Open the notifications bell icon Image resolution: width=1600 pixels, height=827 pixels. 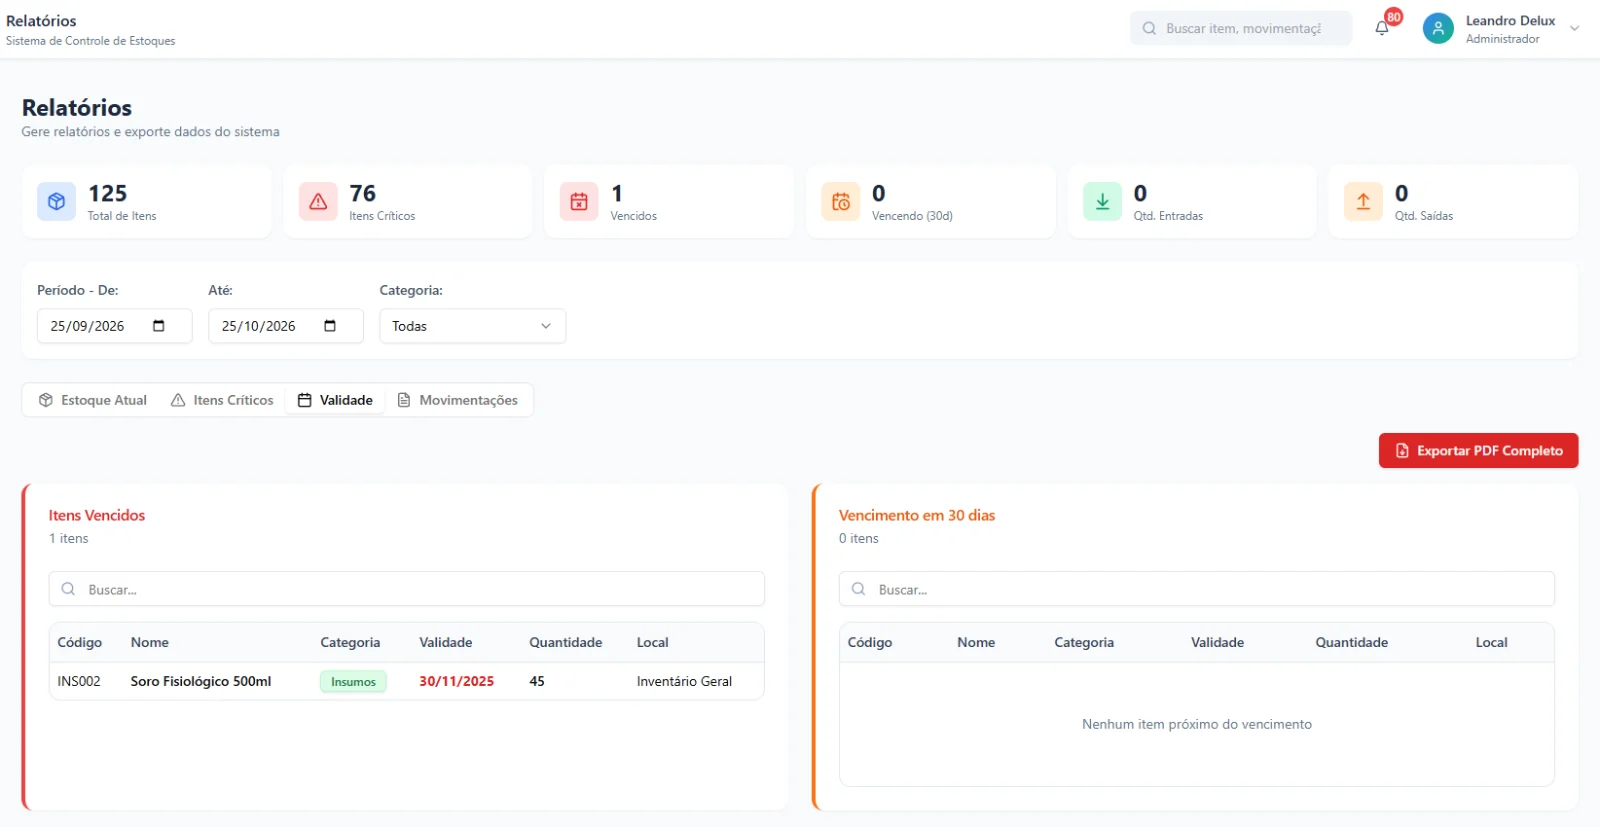coord(1382,28)
